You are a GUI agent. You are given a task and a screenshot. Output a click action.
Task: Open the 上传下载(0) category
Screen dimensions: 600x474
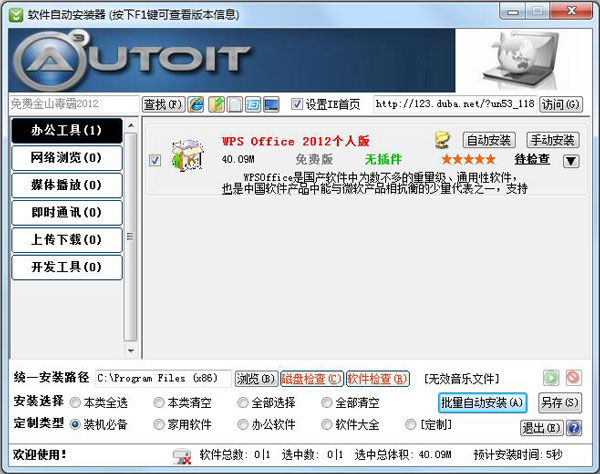67,240
